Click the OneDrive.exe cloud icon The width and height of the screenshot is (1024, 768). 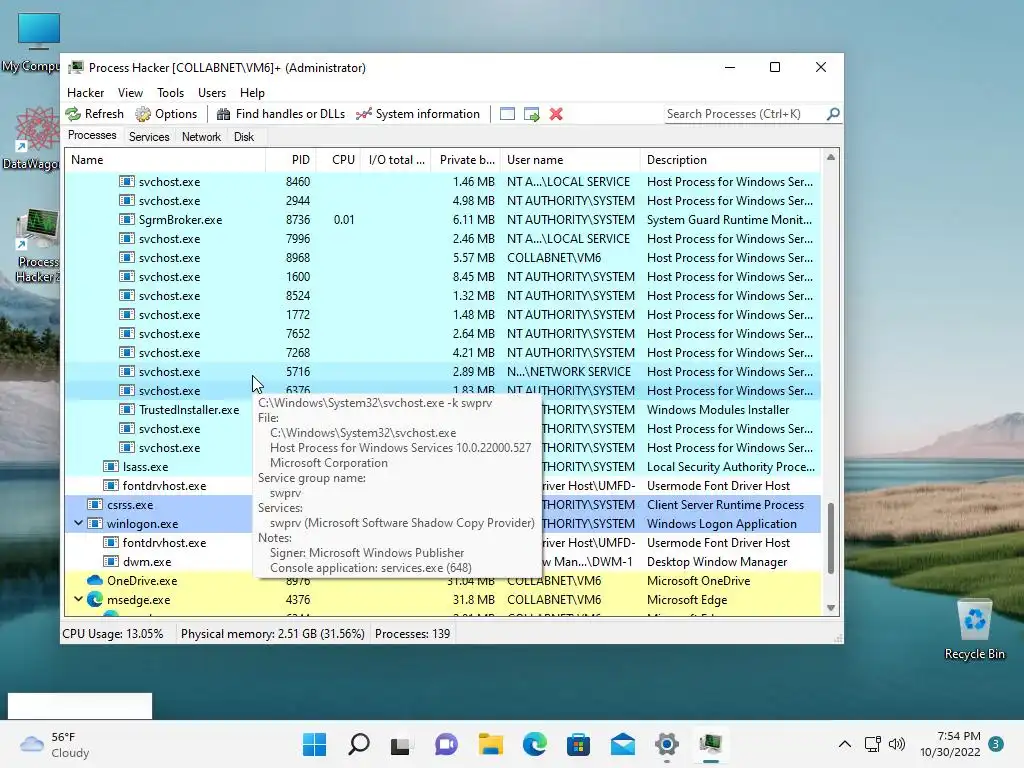click(x=95, y=581)
